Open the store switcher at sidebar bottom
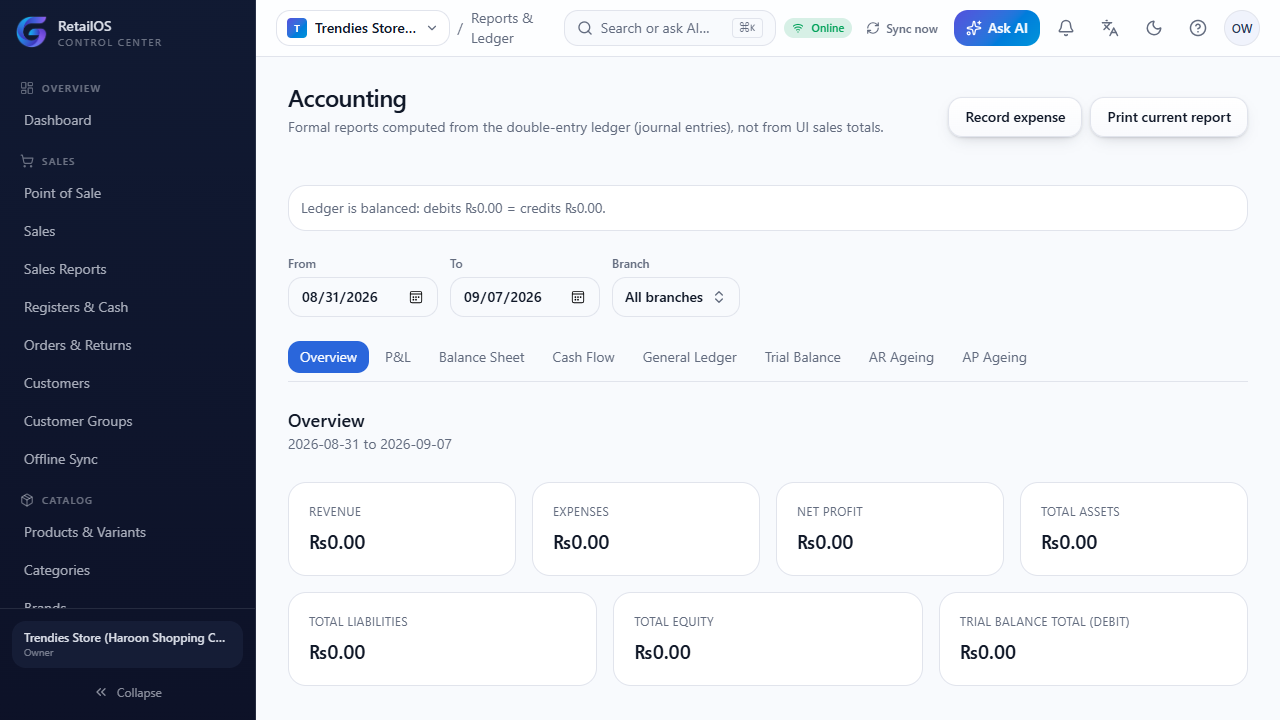Viewport: 1280px width, 720px height. (x=127, y=644)
